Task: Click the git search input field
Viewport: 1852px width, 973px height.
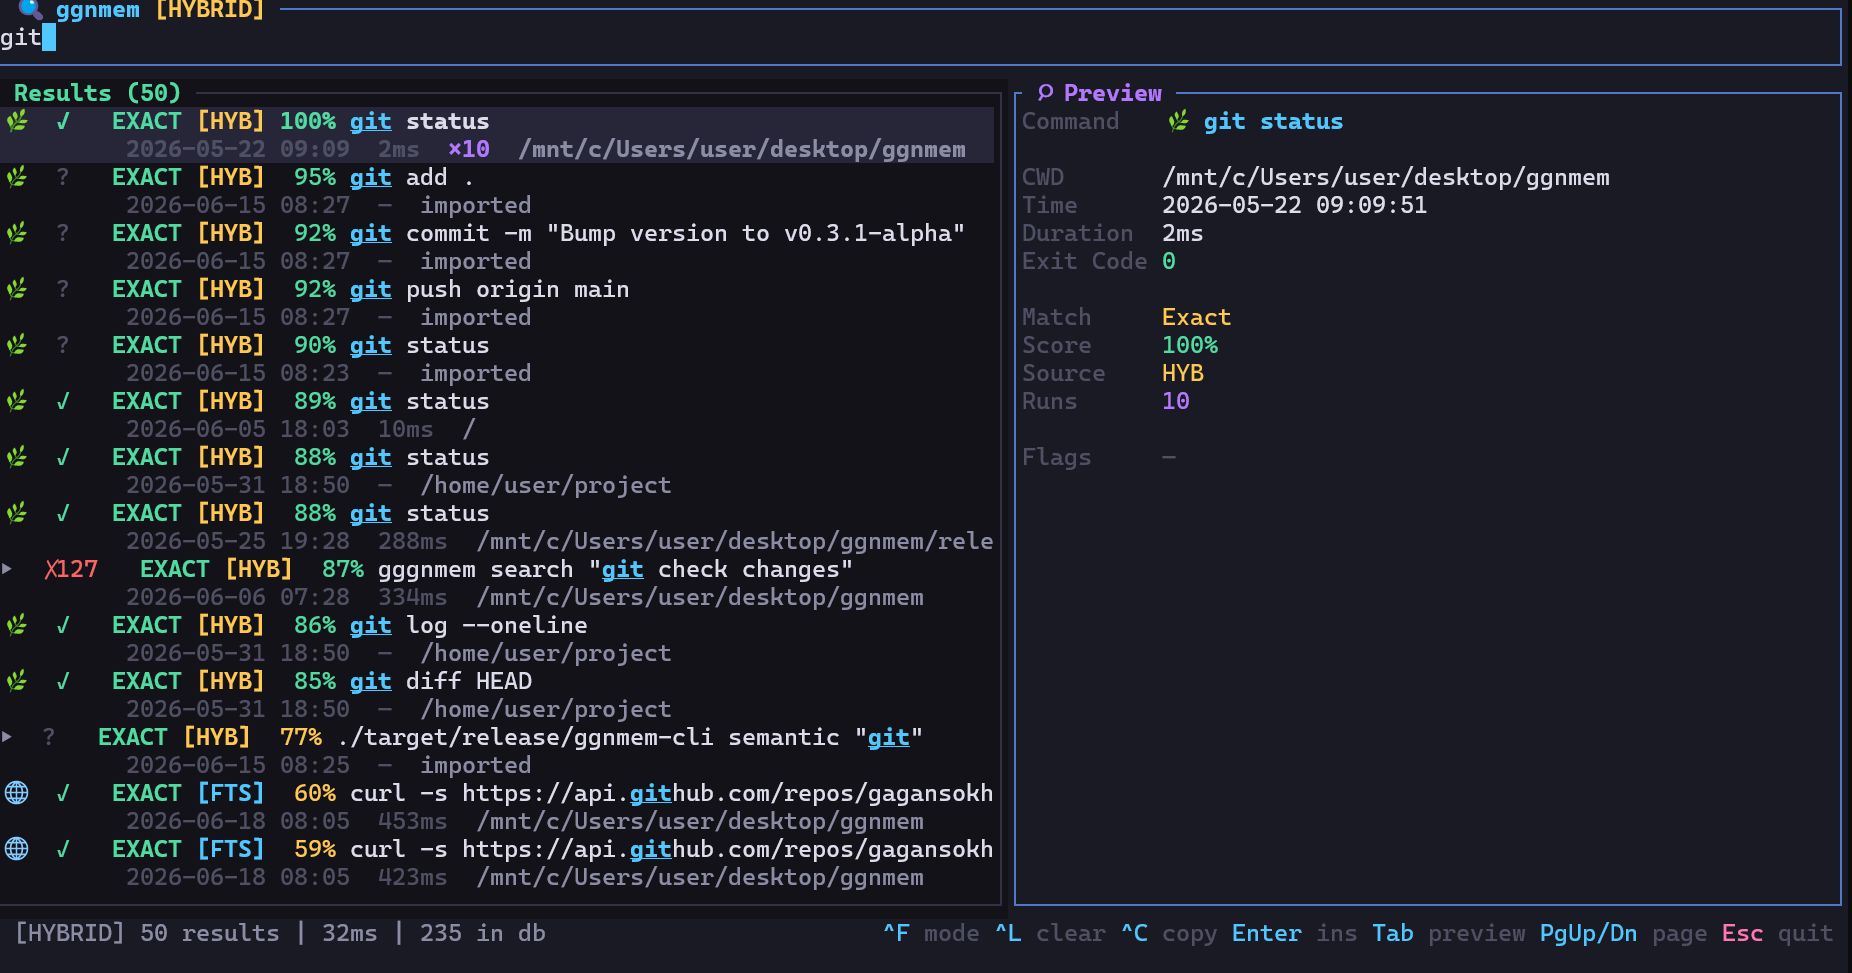Action: [920, 38]
